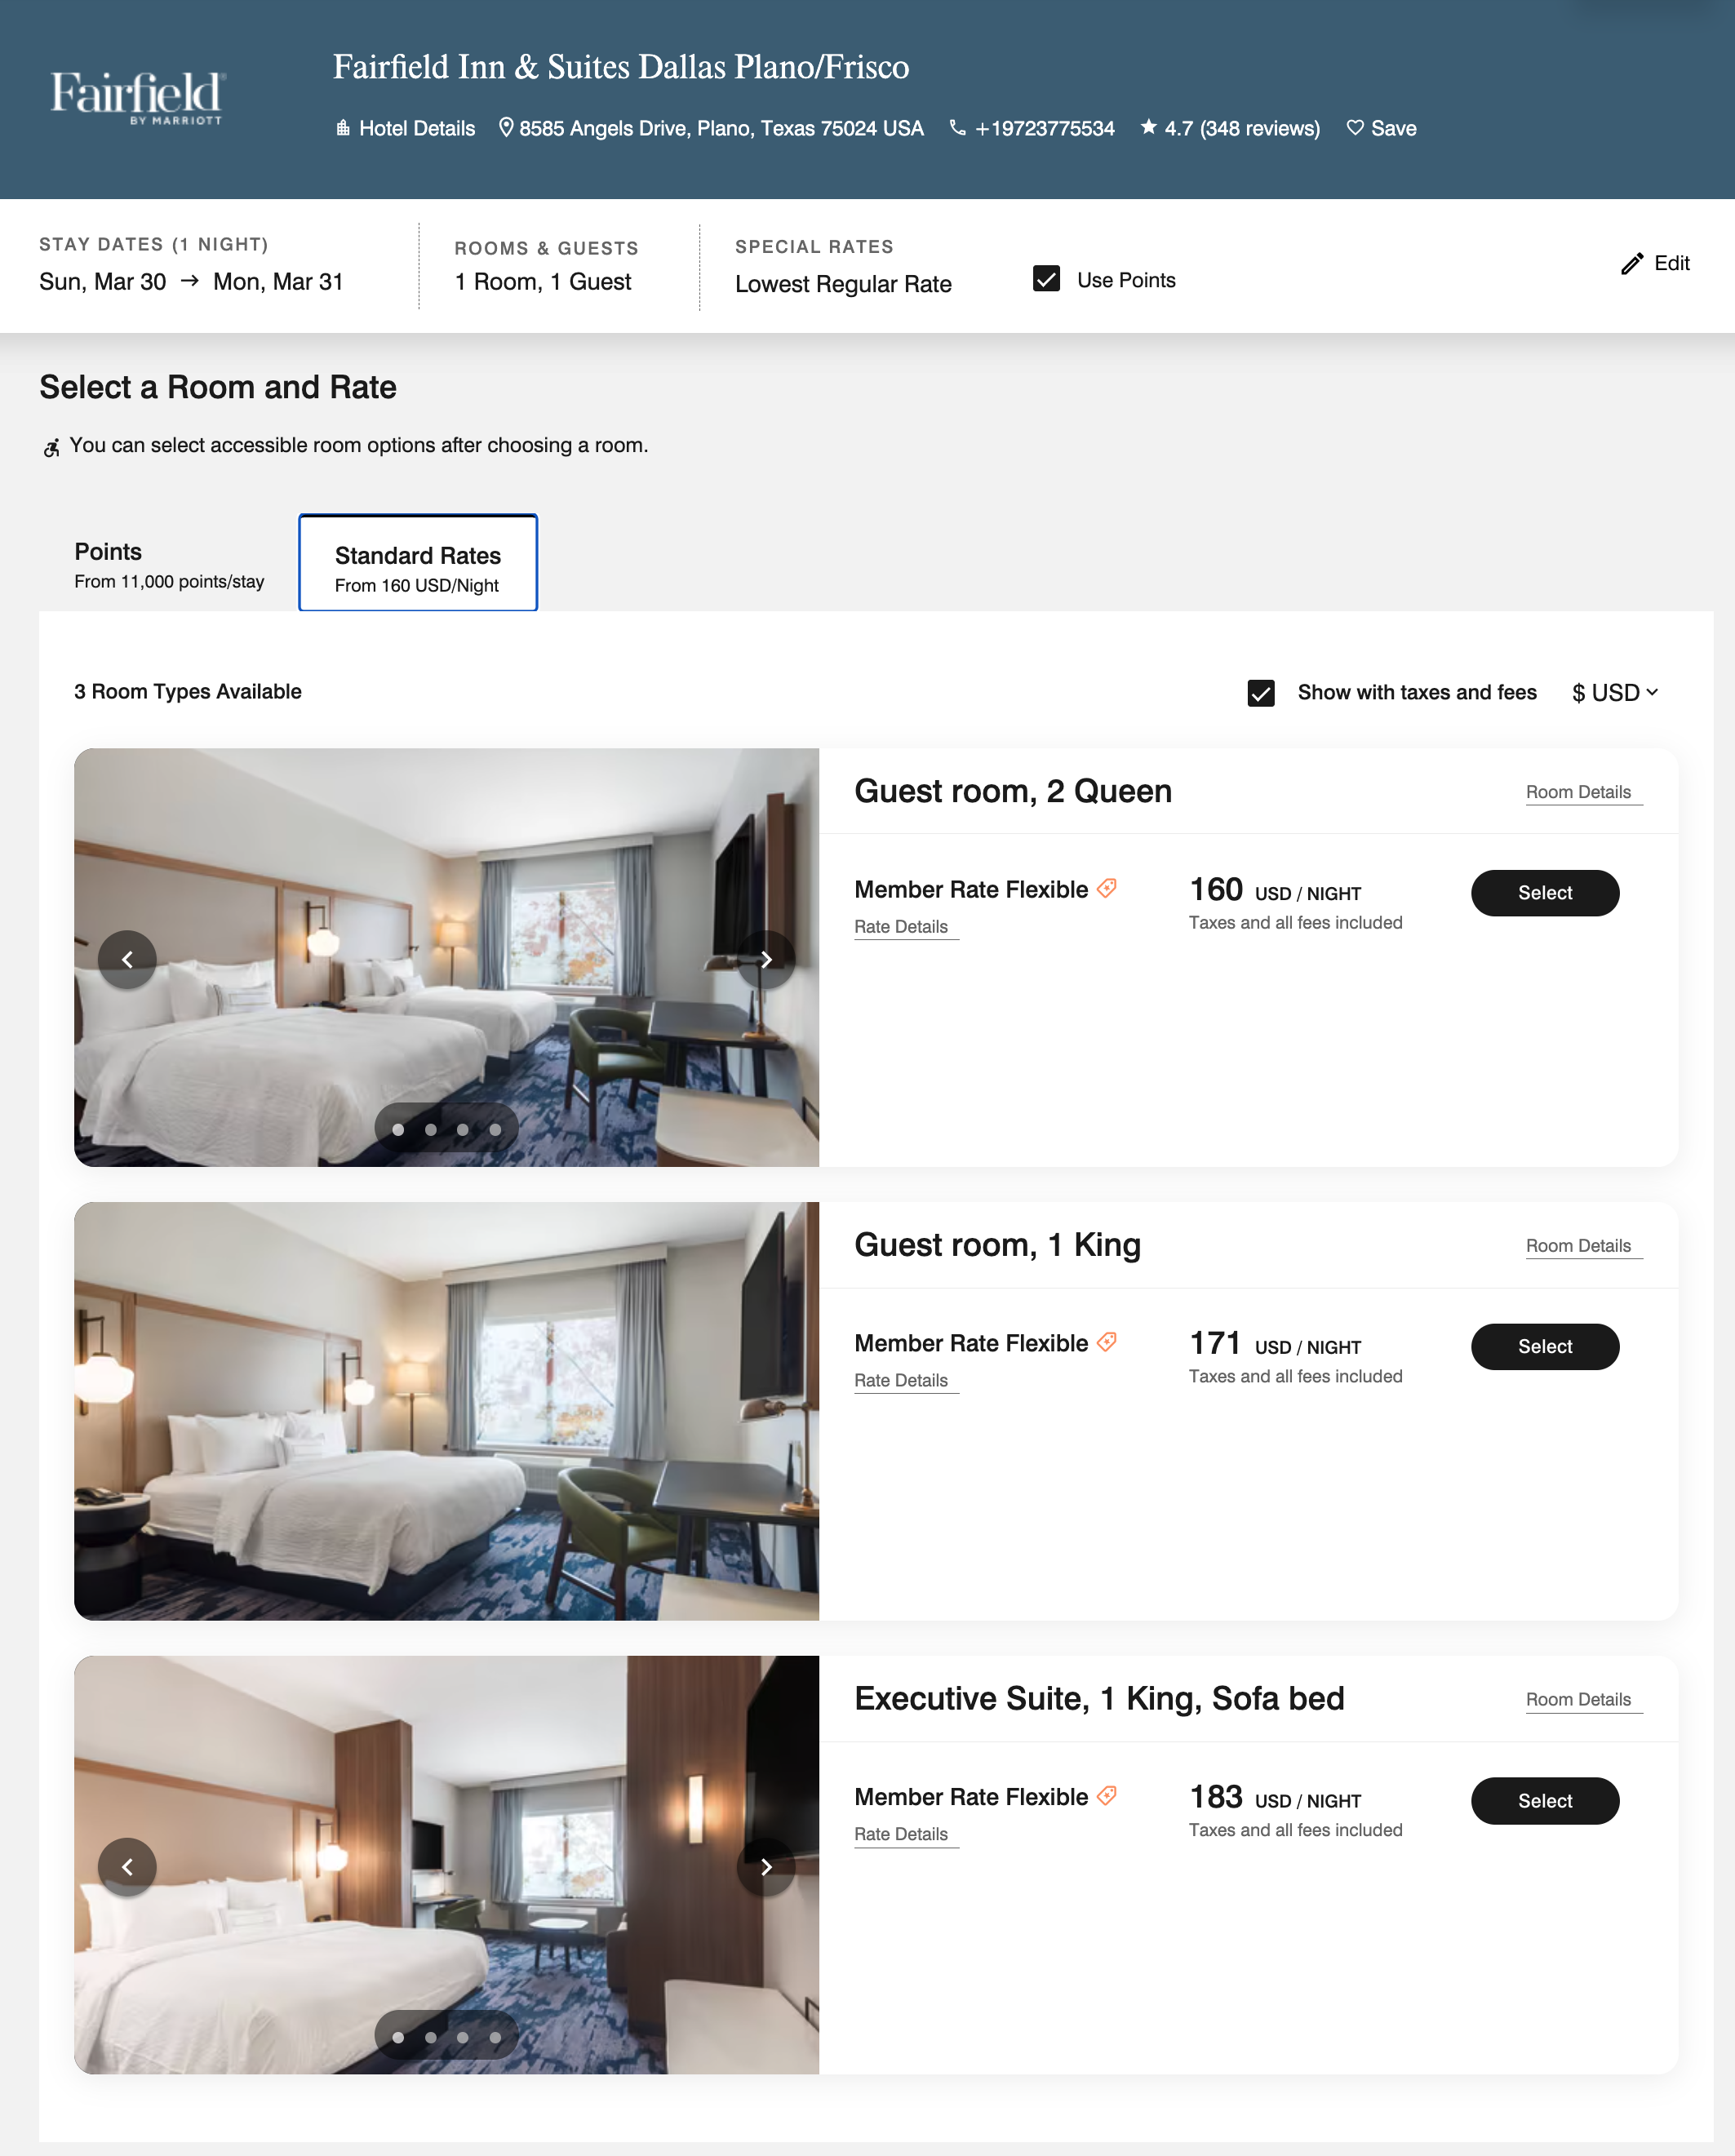Show previous photo of 2 Queen room

click(127, 959)
